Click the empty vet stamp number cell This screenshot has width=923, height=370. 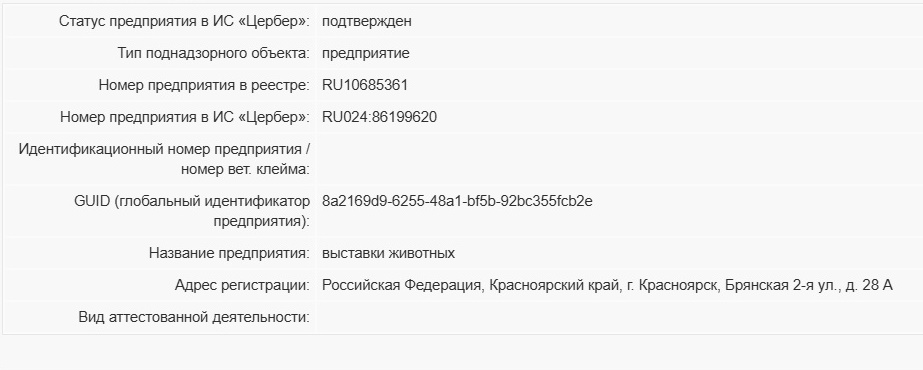click(619, 159)
